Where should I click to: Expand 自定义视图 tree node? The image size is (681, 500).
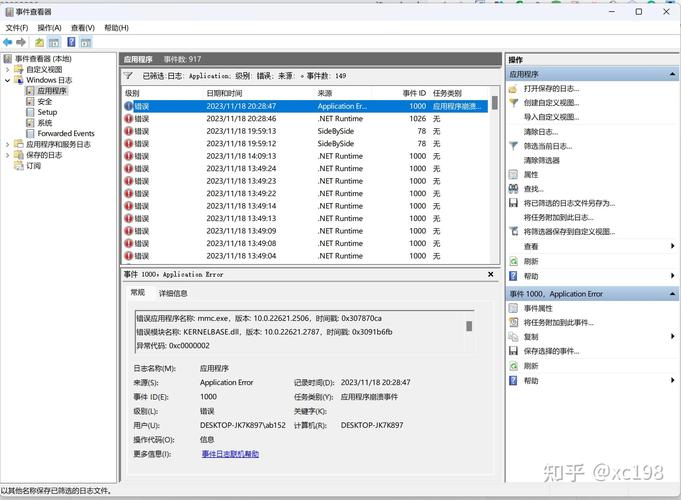tap(7, 70)
